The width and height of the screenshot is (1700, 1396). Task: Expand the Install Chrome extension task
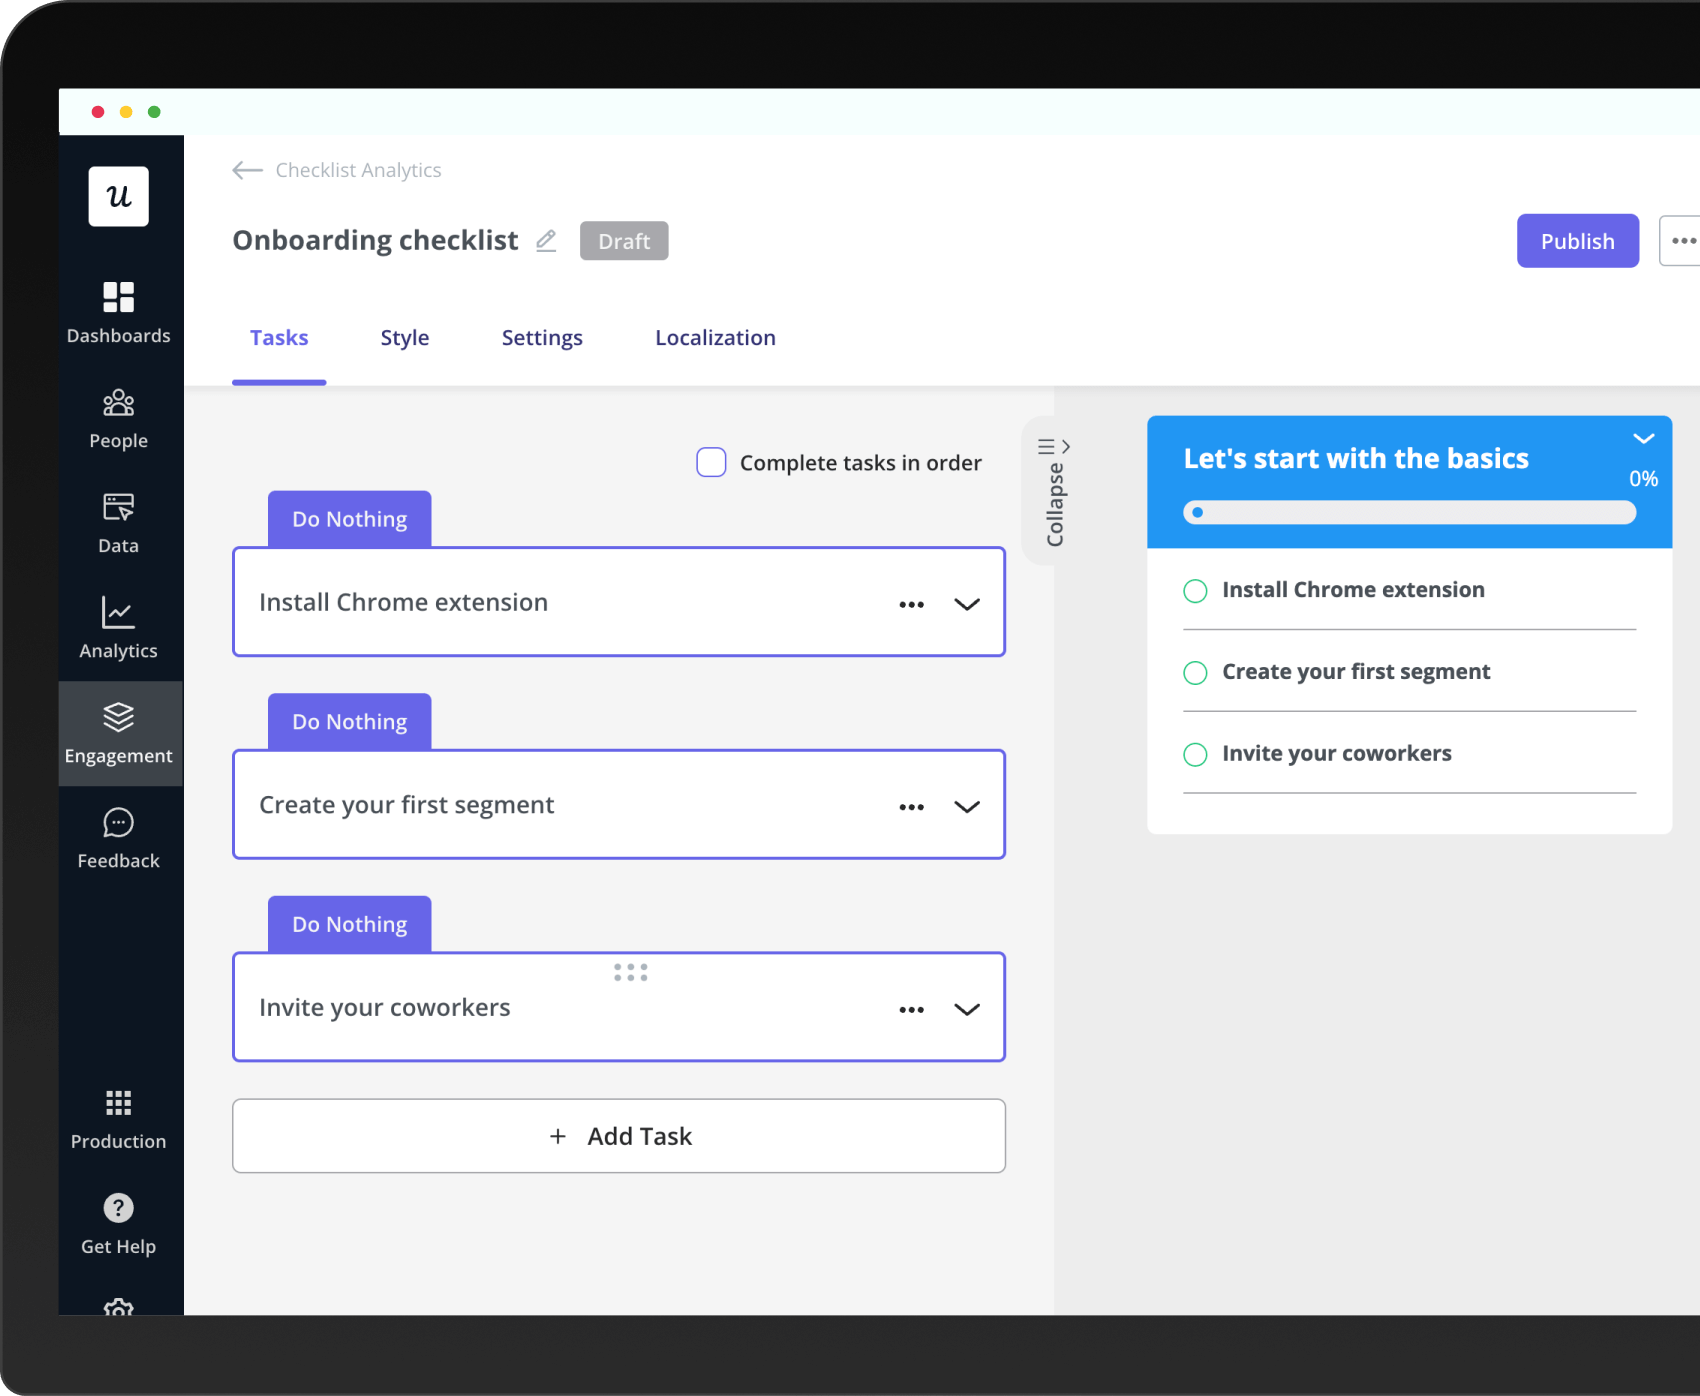pos(966,604)
